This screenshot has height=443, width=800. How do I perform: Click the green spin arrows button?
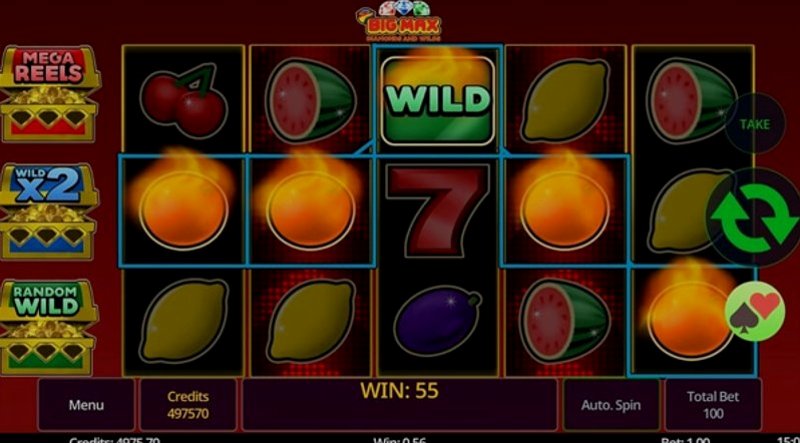pos(754,217)
